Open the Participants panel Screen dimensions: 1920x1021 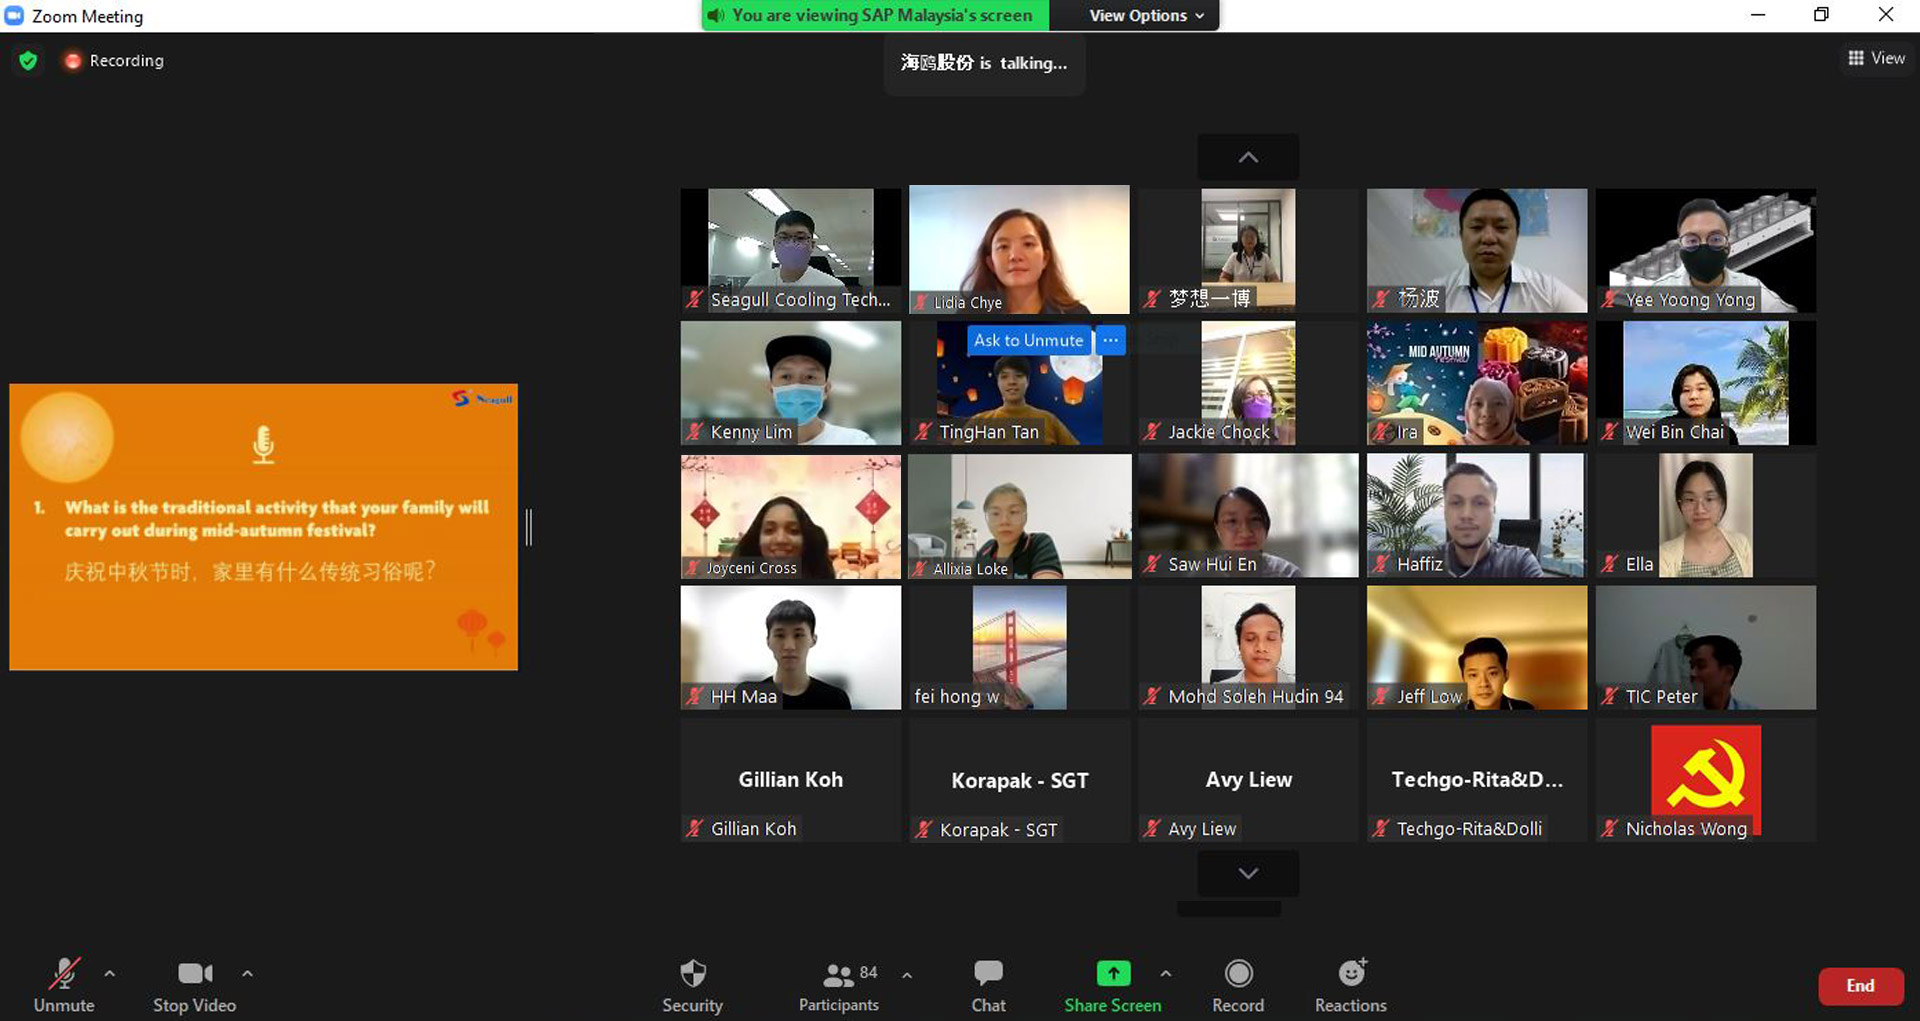click(838, 975)
